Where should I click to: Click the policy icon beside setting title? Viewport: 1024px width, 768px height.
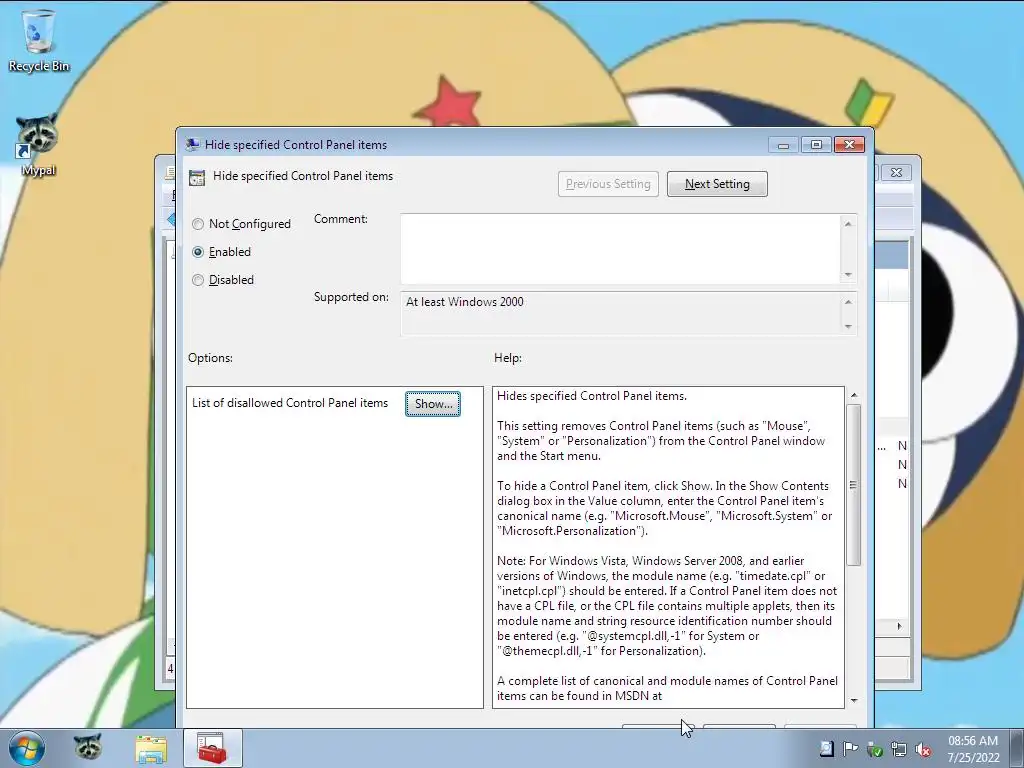[197, 177]
